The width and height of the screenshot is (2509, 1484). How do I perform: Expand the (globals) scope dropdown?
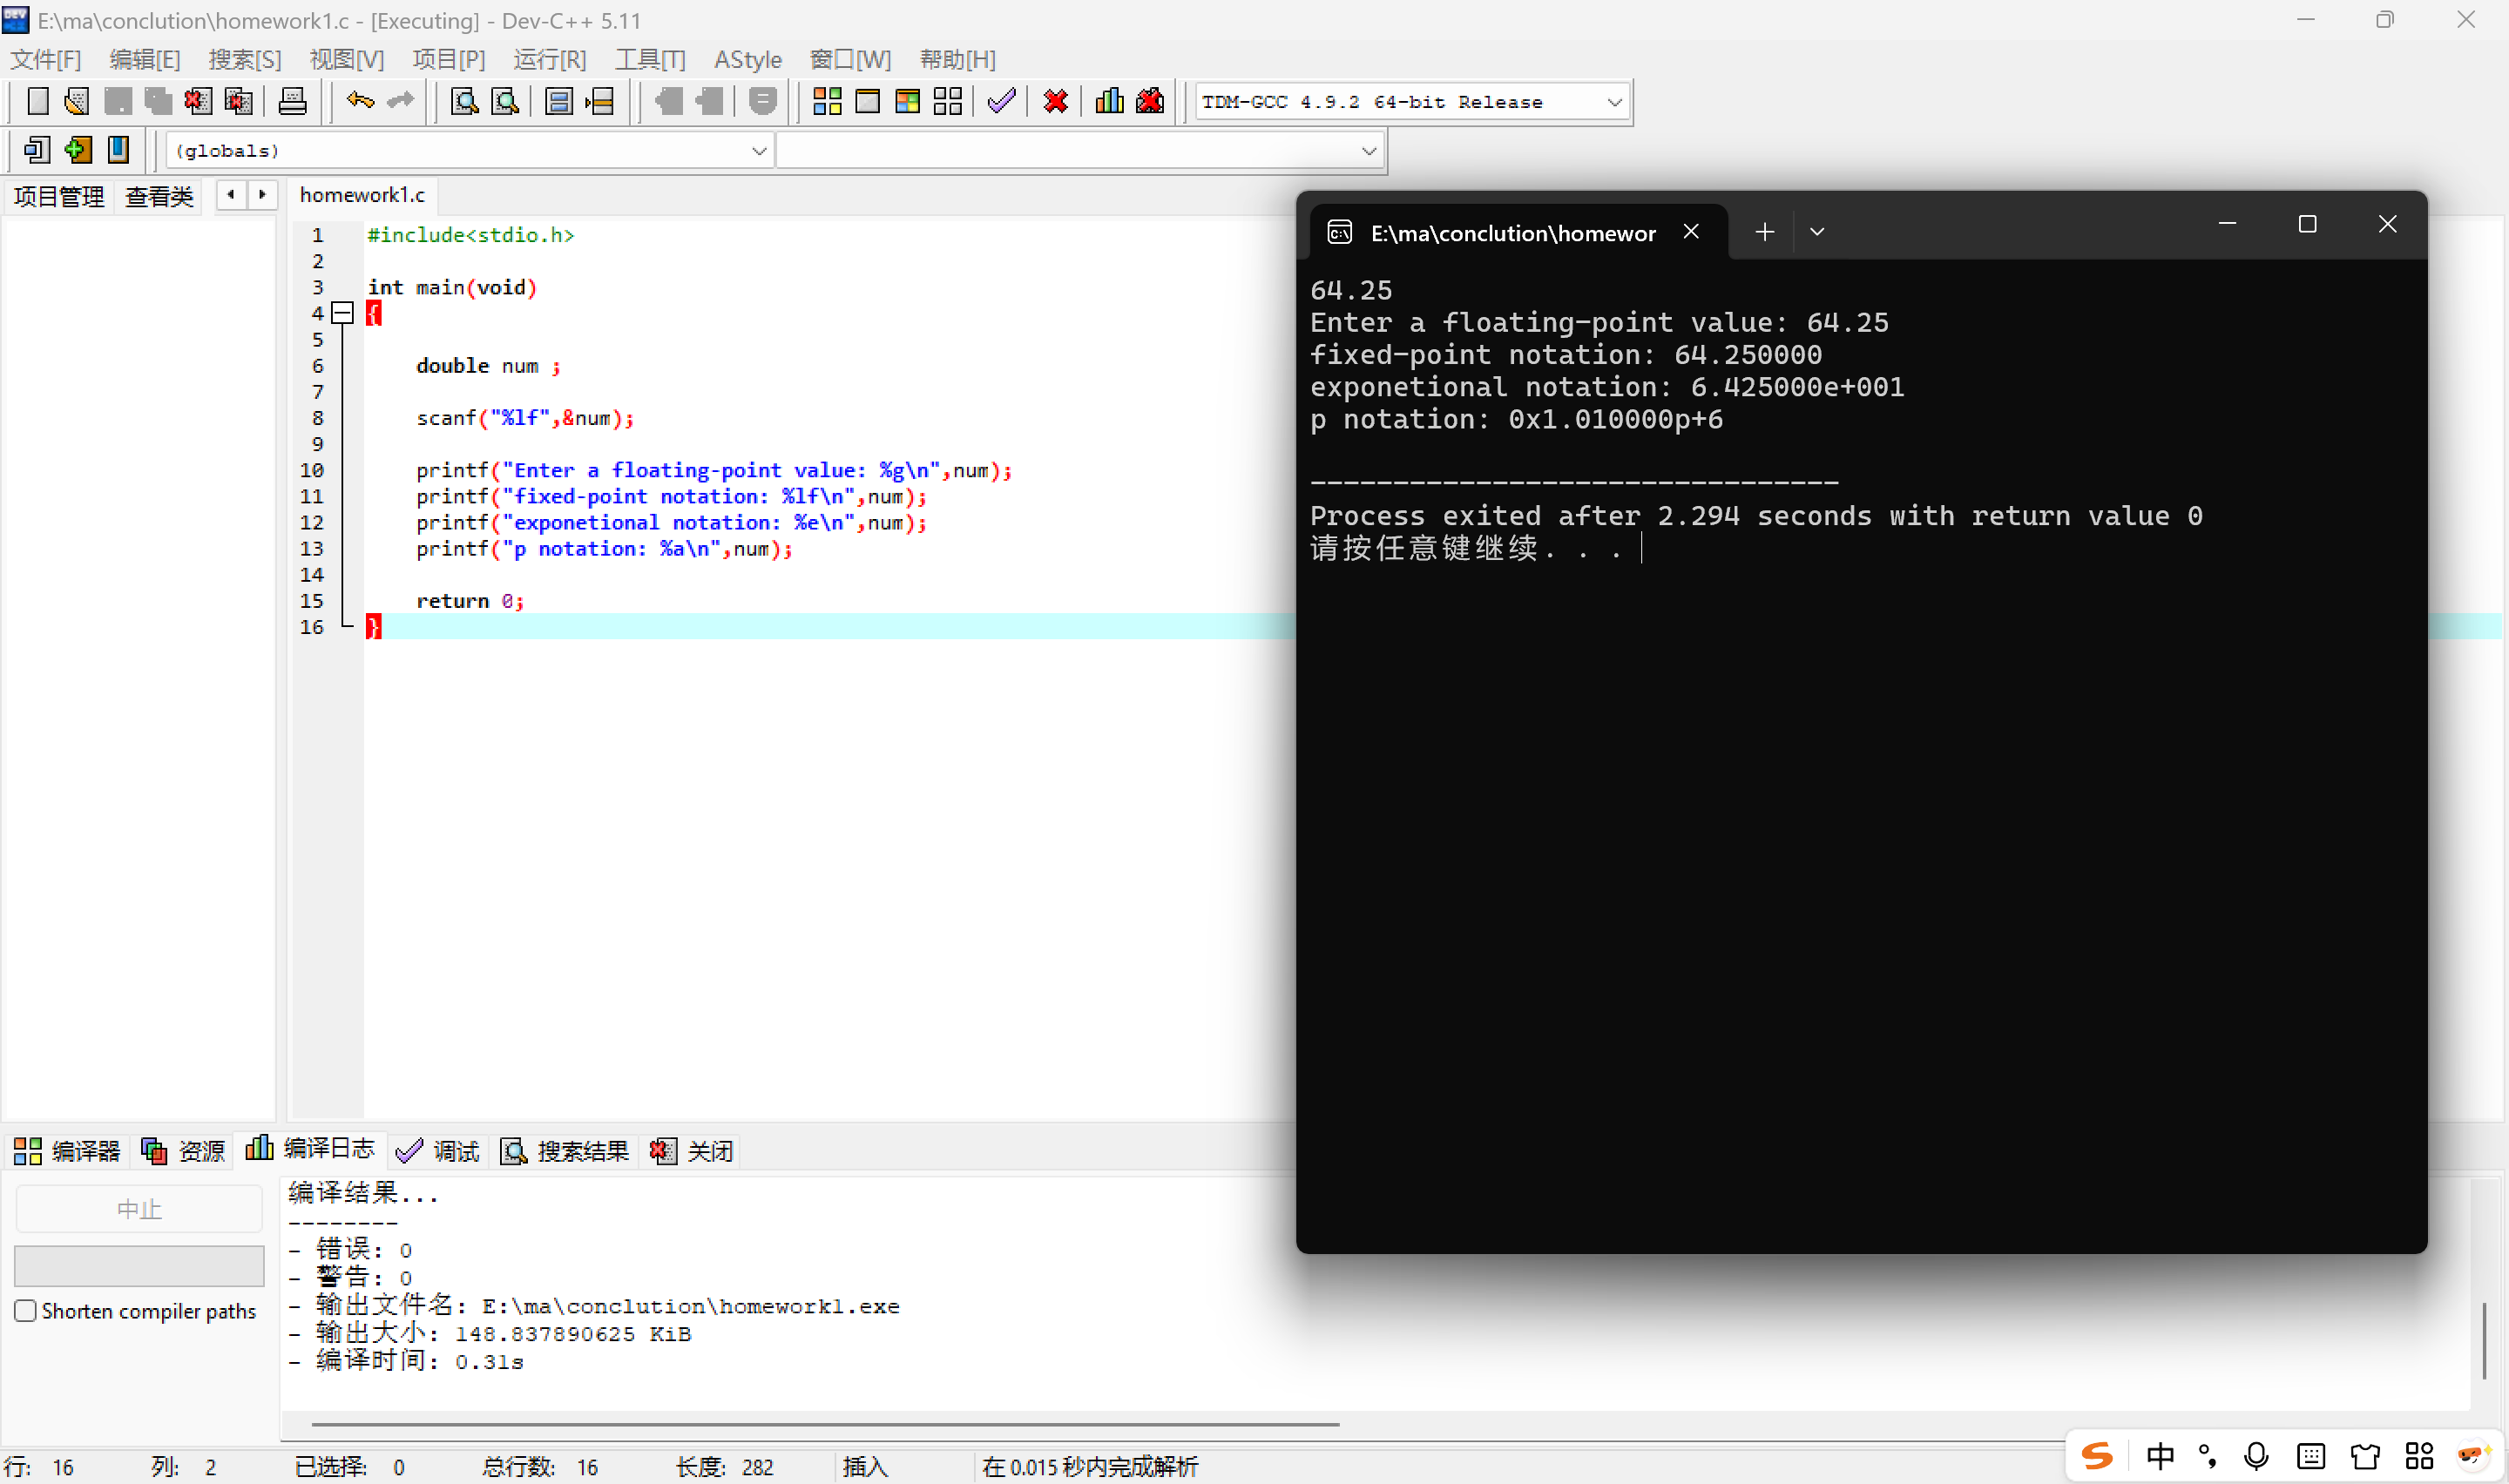pyautogui.click(x=759, y=151)
